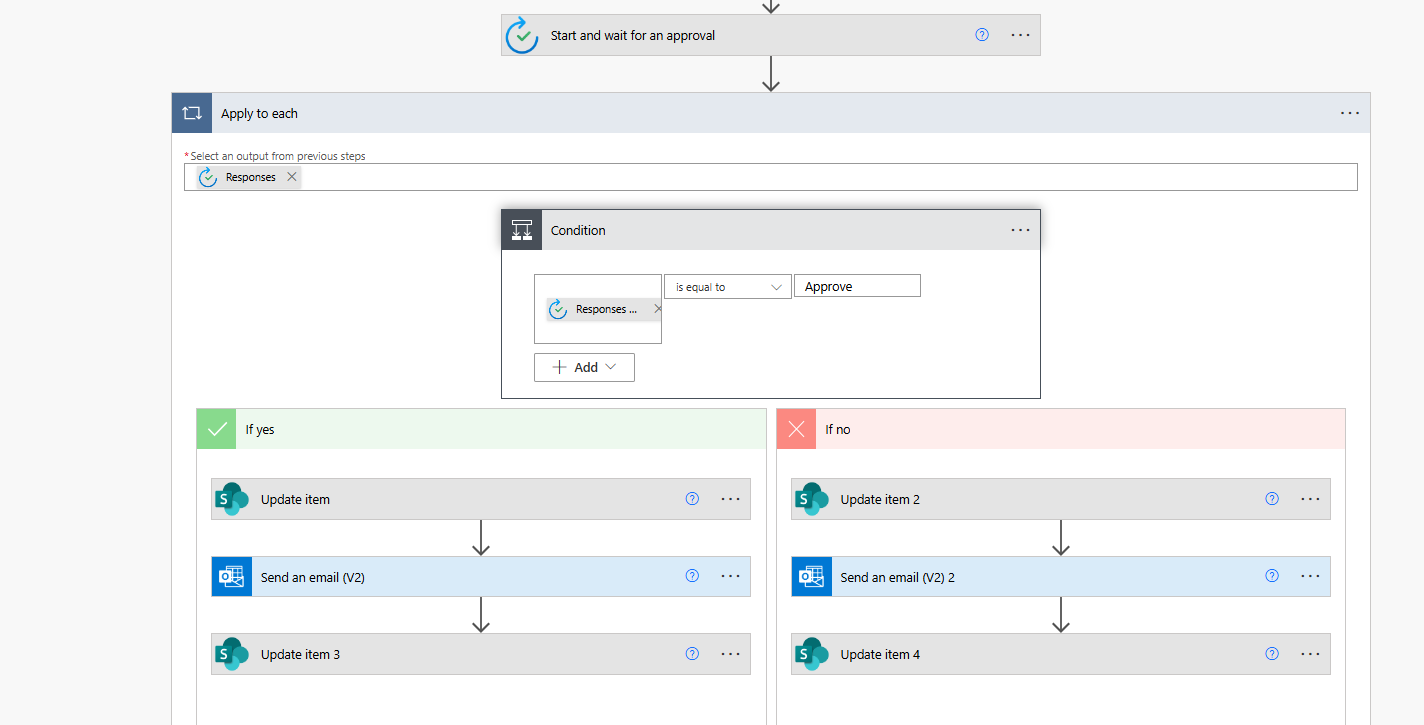Click the SharePoint icon on Update item
This screenshot has width=1424, height=725.
tap(231, 498)
